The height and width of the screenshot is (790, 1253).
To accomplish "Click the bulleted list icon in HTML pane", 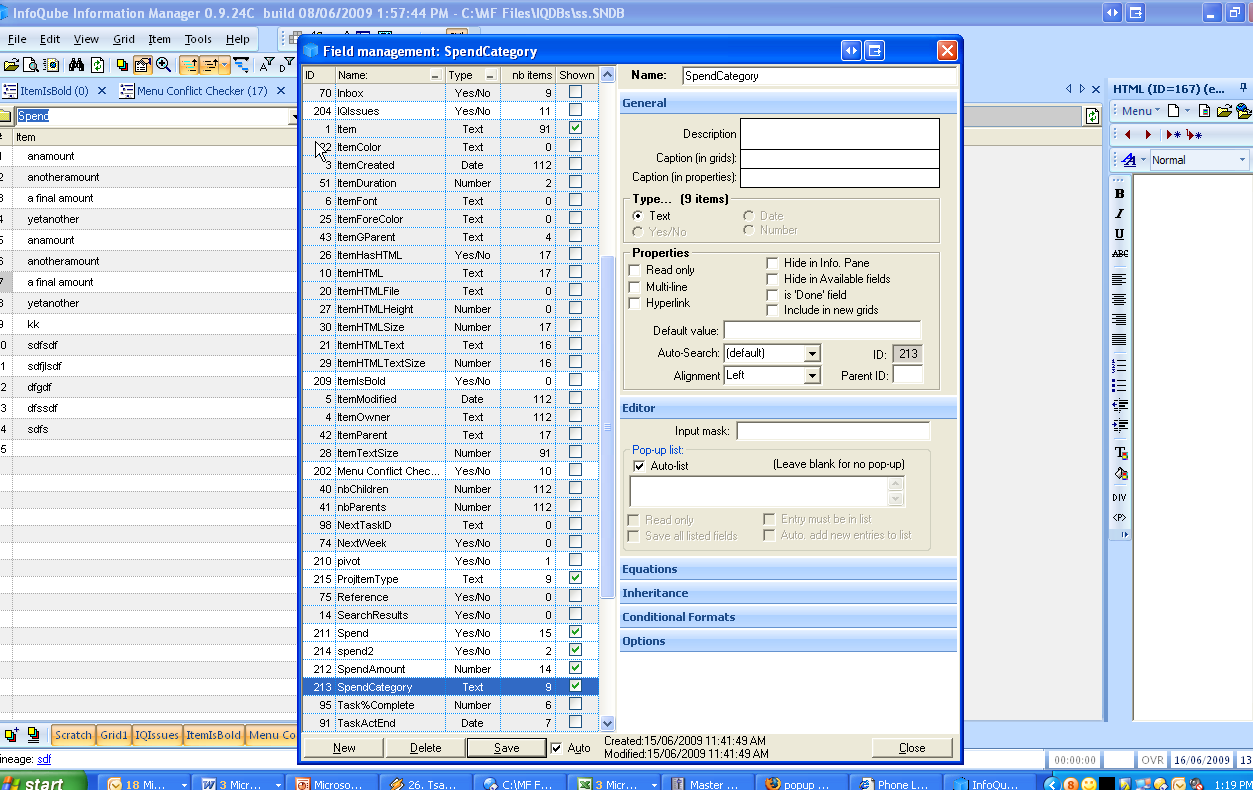I will point(1119,385).
